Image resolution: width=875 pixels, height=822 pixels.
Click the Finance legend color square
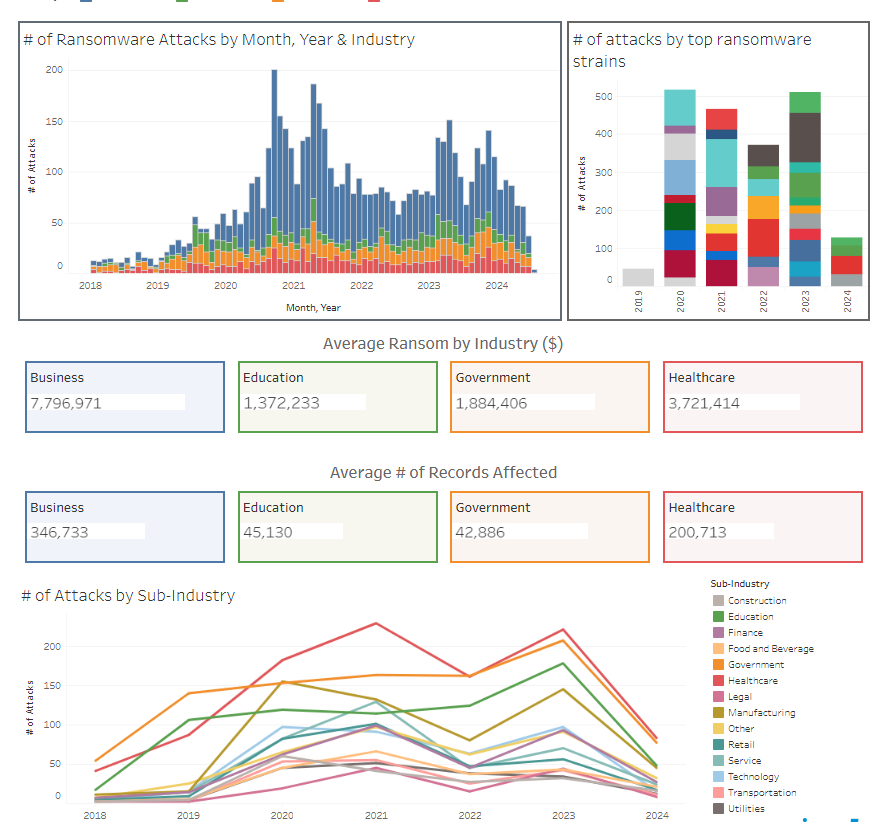click(718, 633)
